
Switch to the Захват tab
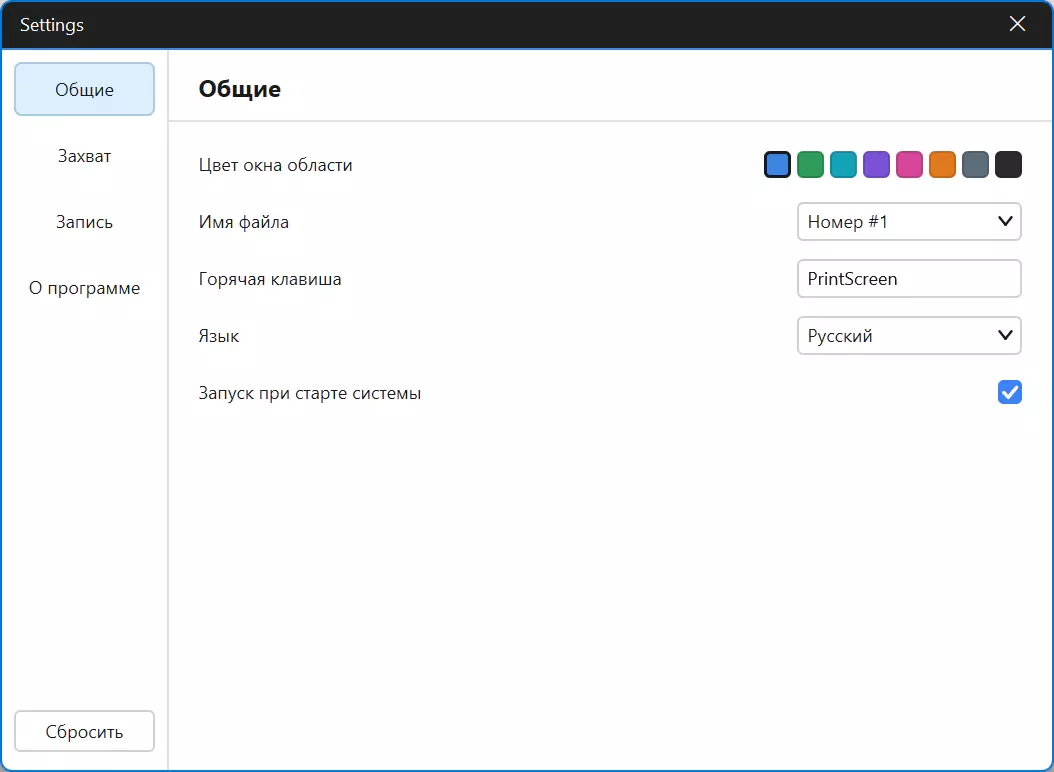[84, 156]
